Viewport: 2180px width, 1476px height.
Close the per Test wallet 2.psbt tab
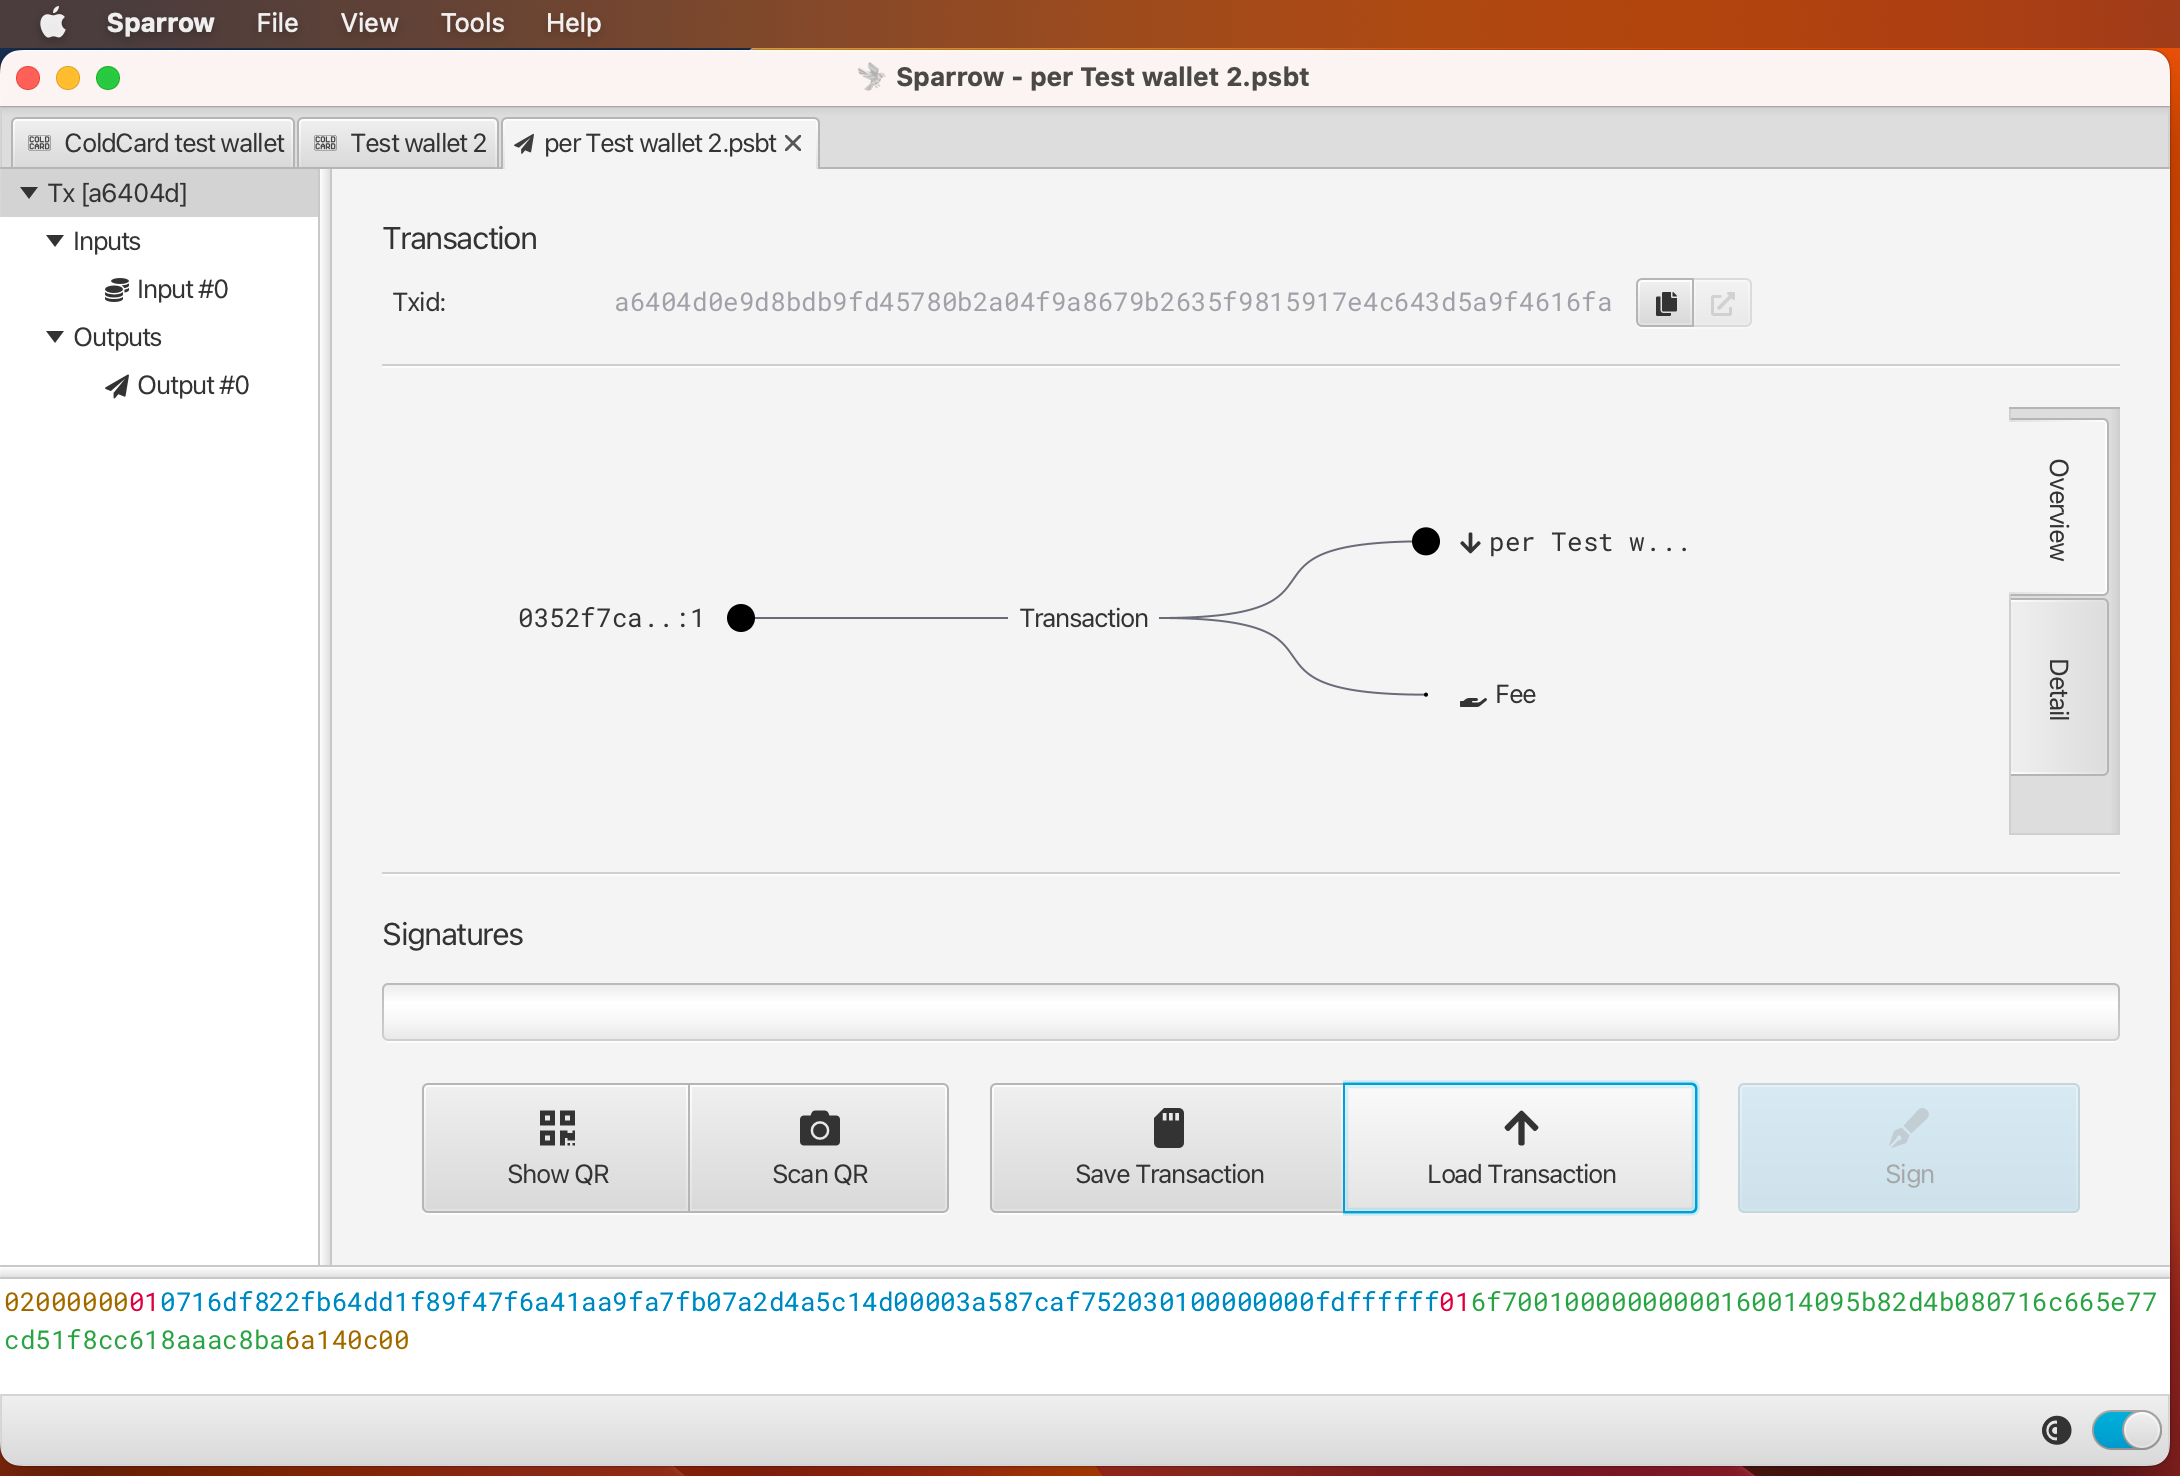793,143
